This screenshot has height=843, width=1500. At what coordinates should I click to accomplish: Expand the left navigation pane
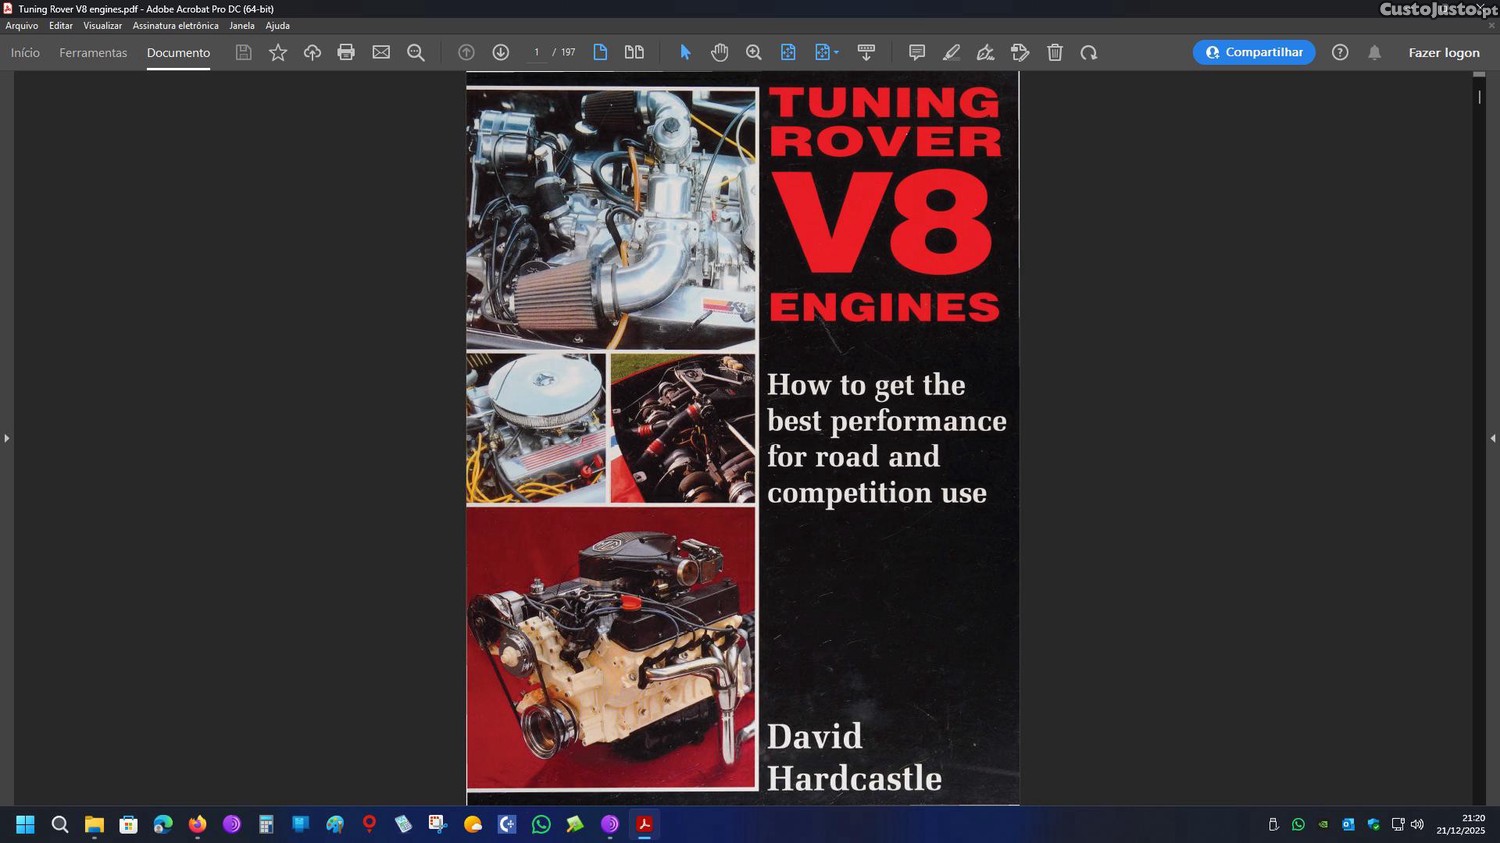coord(6,438)
